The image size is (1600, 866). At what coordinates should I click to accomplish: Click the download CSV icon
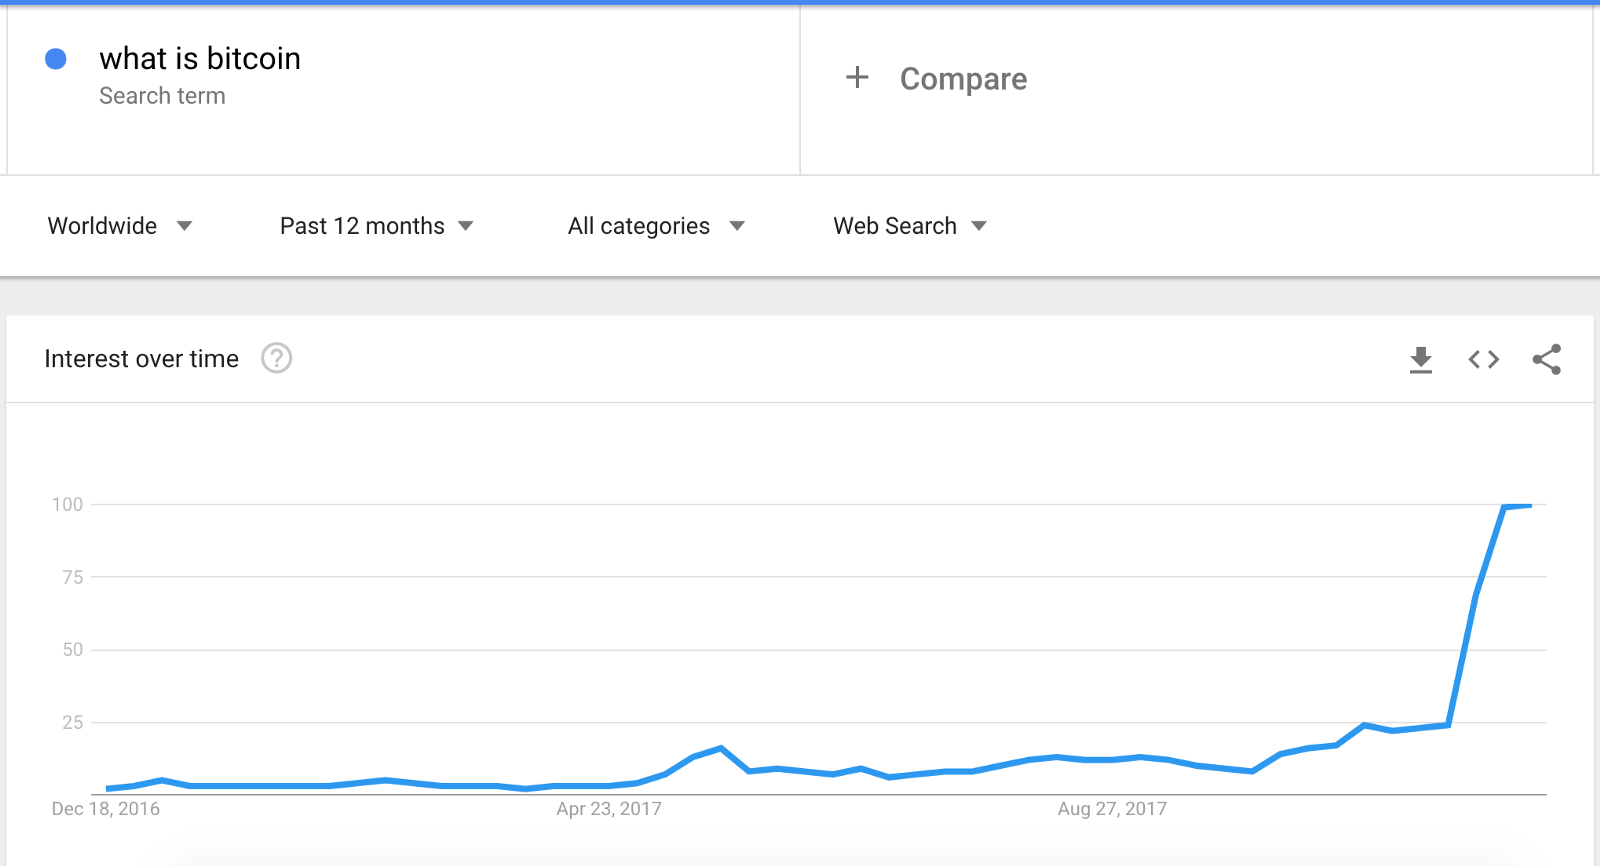click(1421, 360)
